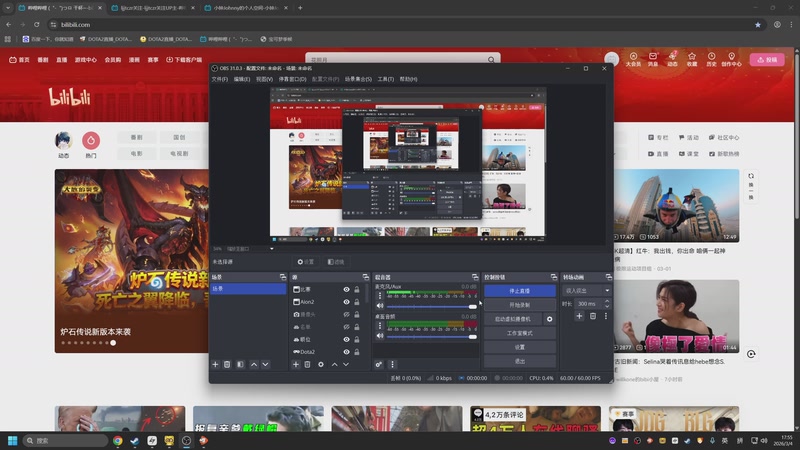Screen dimensions: 800x450
Task: Open the transition type dropdown
Action: (x=587, y=290)
